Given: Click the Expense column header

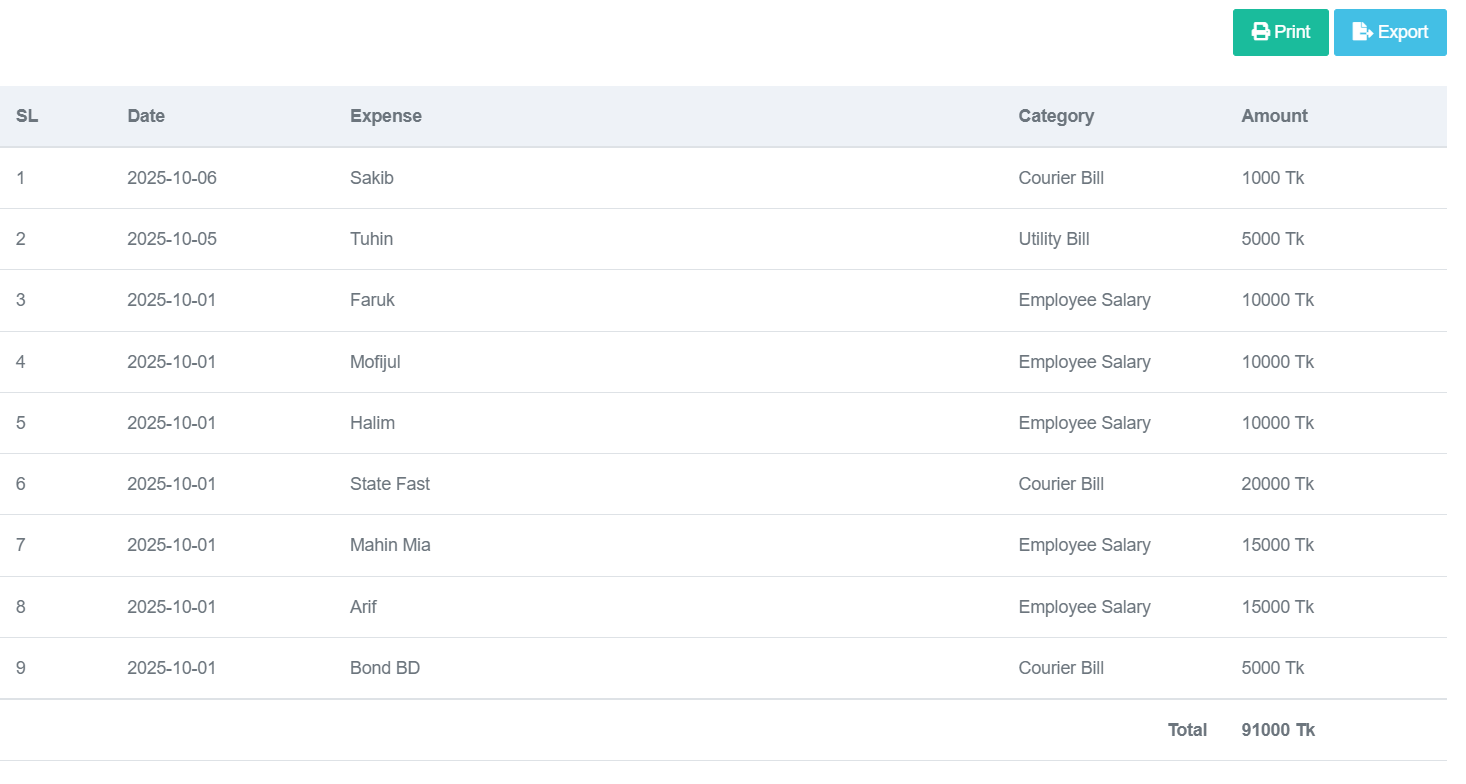Looking at the screenshot, I should coord(386,116).
